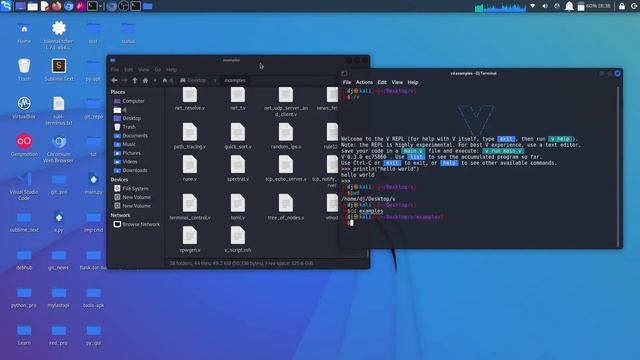
Task: Click the file manager Up arrow
Action: click(x=135, y=80)
